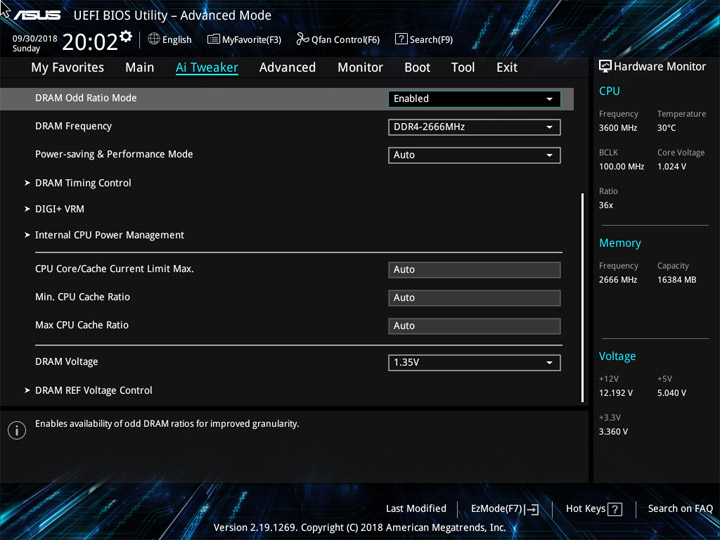Click Min. CPU Cache Ratio field
720x540 pixels.
(x=474, y=298)
